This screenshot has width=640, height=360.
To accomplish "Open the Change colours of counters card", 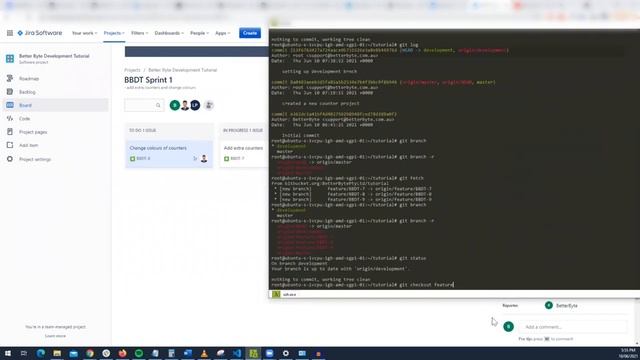I will [x=169, y=154].
